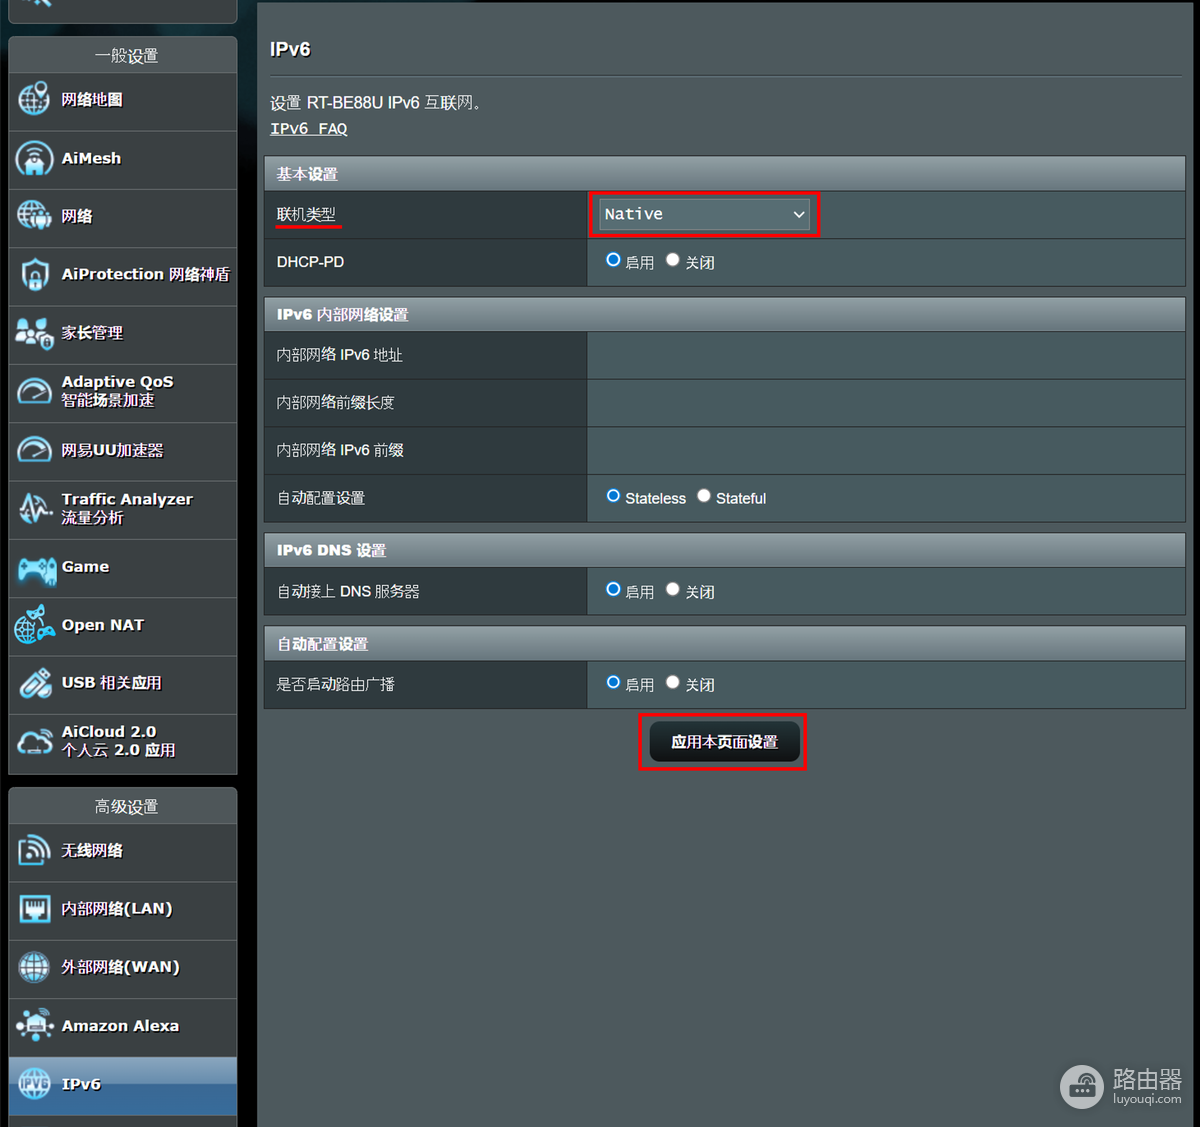Click the Game controller icon
Image resolution: width=1200 pixels, height=1127 pixels.
tap(37, 569)
